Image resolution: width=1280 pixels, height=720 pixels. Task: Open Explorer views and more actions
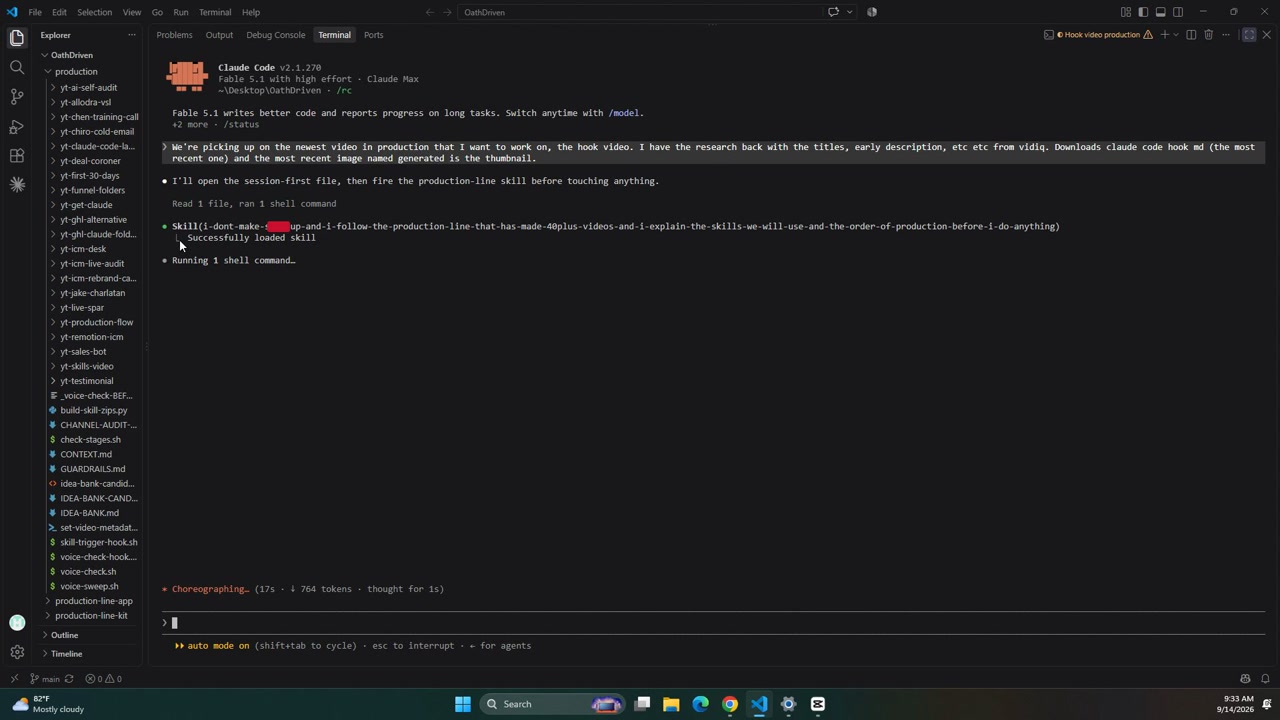pos(131,35)
